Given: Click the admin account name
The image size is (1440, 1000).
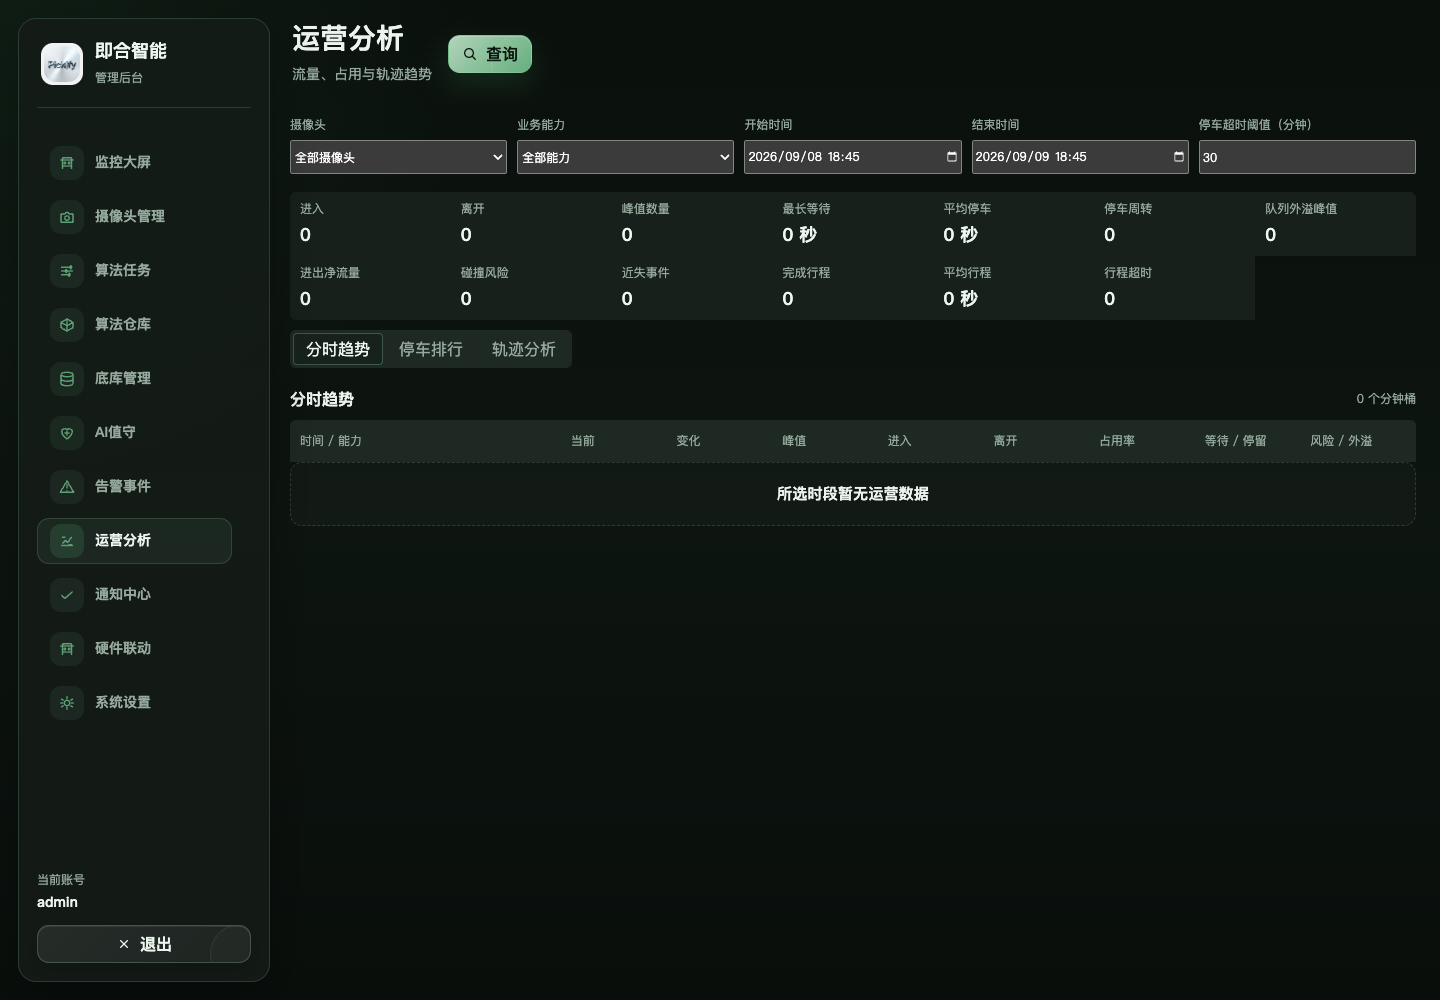Looking at the screenshot, I should 57,902.
